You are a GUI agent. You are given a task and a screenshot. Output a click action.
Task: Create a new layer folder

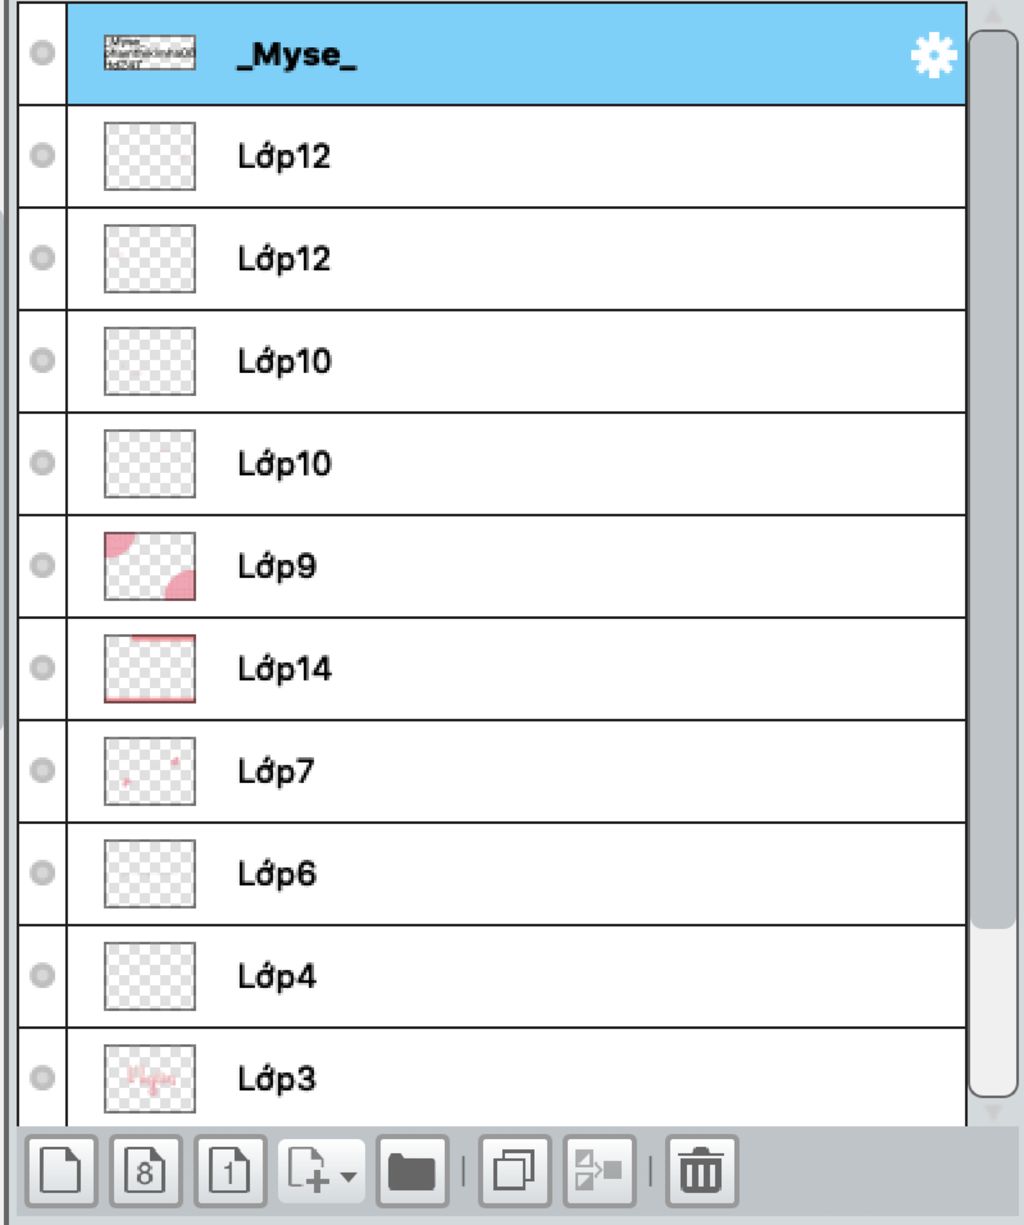pos(412,1171)
